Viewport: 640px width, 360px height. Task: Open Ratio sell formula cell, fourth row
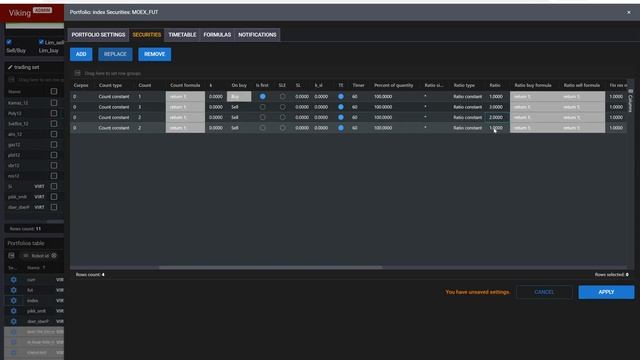click(582, 128)
